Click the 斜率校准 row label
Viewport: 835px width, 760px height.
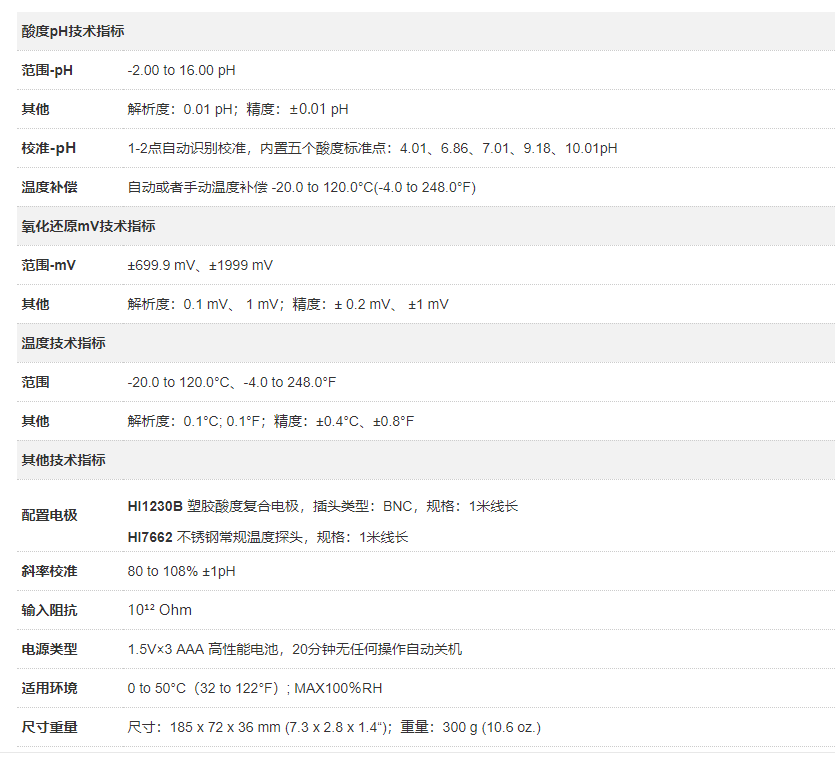click(49, 571)
